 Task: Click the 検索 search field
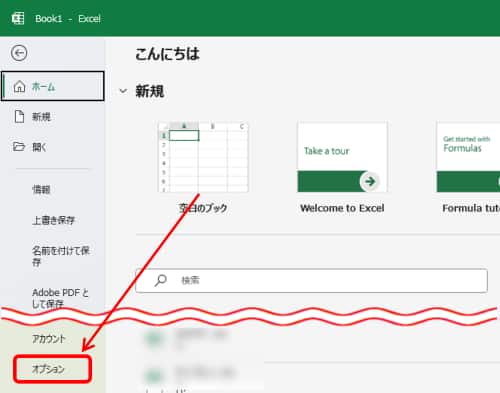311,280
